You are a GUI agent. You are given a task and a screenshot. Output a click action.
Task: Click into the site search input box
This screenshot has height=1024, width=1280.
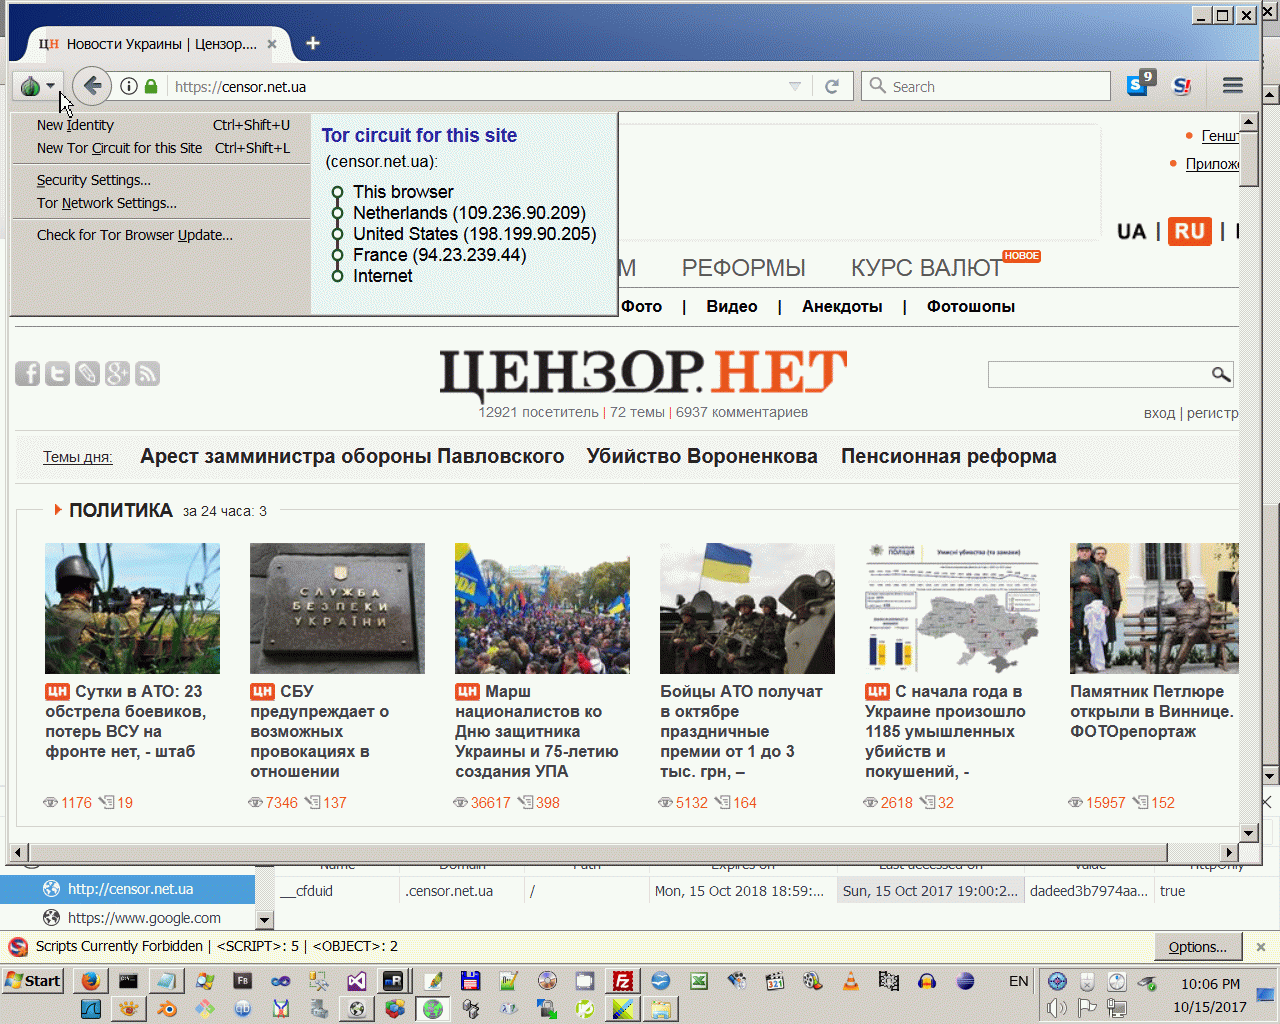coord(1099,374)
